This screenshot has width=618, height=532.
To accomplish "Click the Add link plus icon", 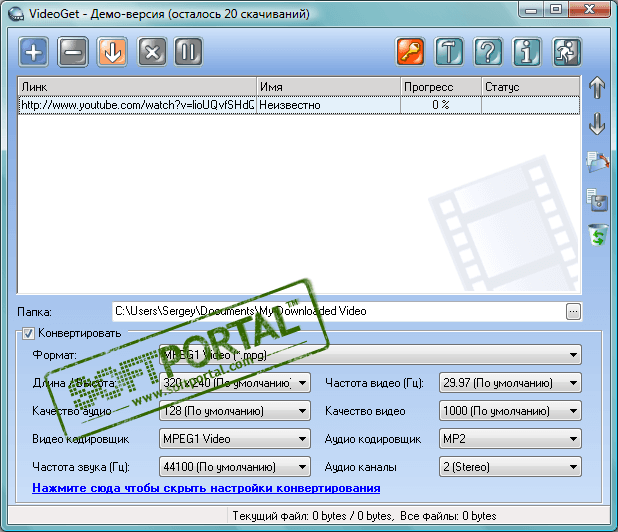I will click(34, 52).
